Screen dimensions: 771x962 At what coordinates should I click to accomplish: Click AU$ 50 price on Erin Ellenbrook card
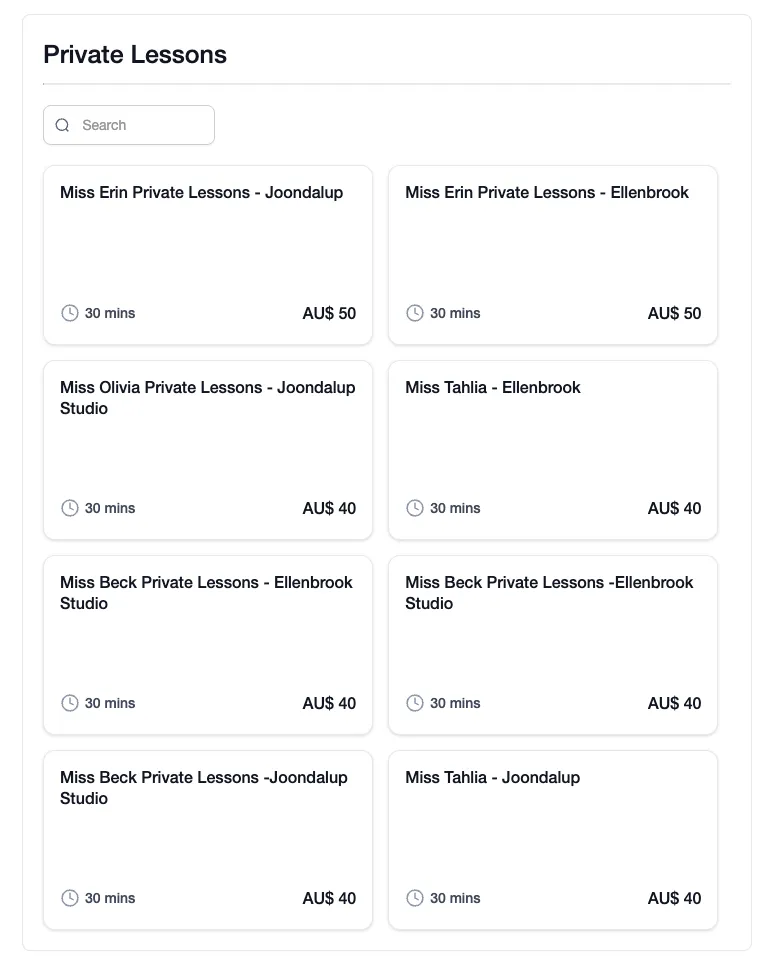(674, 313)
